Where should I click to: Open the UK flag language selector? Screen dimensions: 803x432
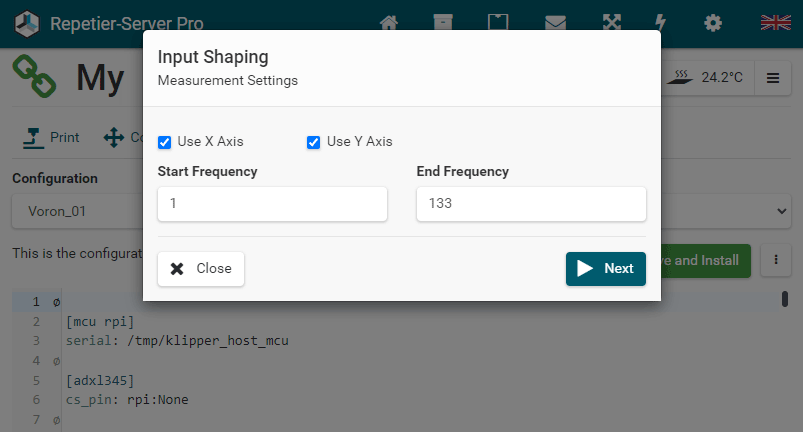coord(775,22)
